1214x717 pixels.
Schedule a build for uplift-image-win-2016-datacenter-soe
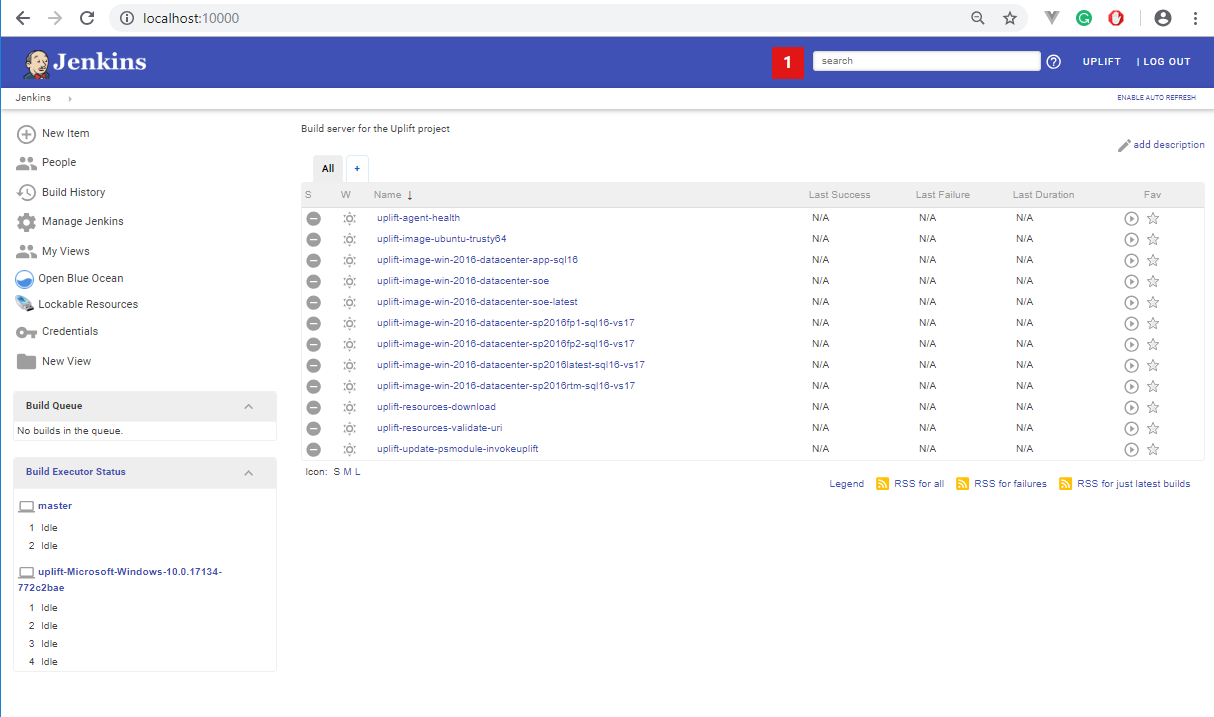(1132, 281)
